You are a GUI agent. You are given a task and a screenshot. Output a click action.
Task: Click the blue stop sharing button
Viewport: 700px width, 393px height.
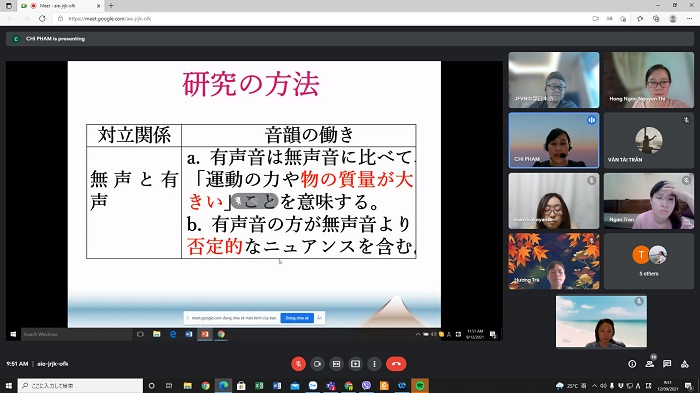click(297, 318)
